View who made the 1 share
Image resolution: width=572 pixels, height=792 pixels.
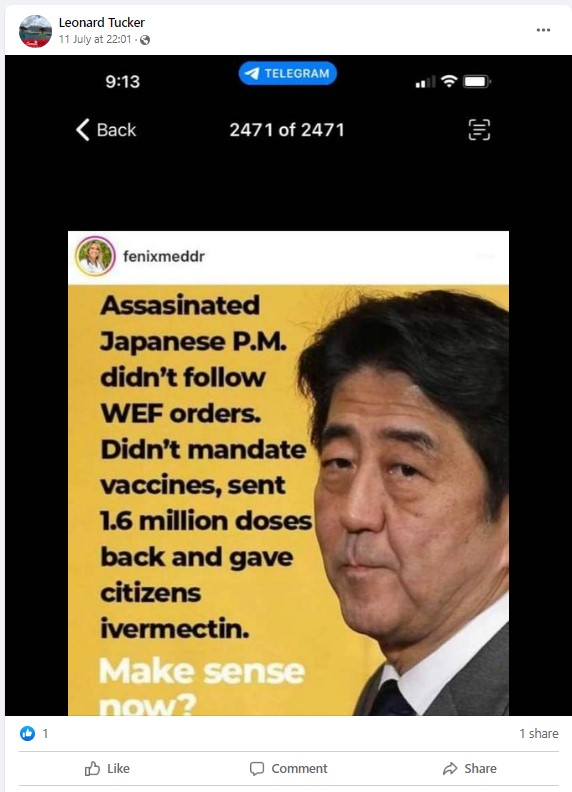539,733
